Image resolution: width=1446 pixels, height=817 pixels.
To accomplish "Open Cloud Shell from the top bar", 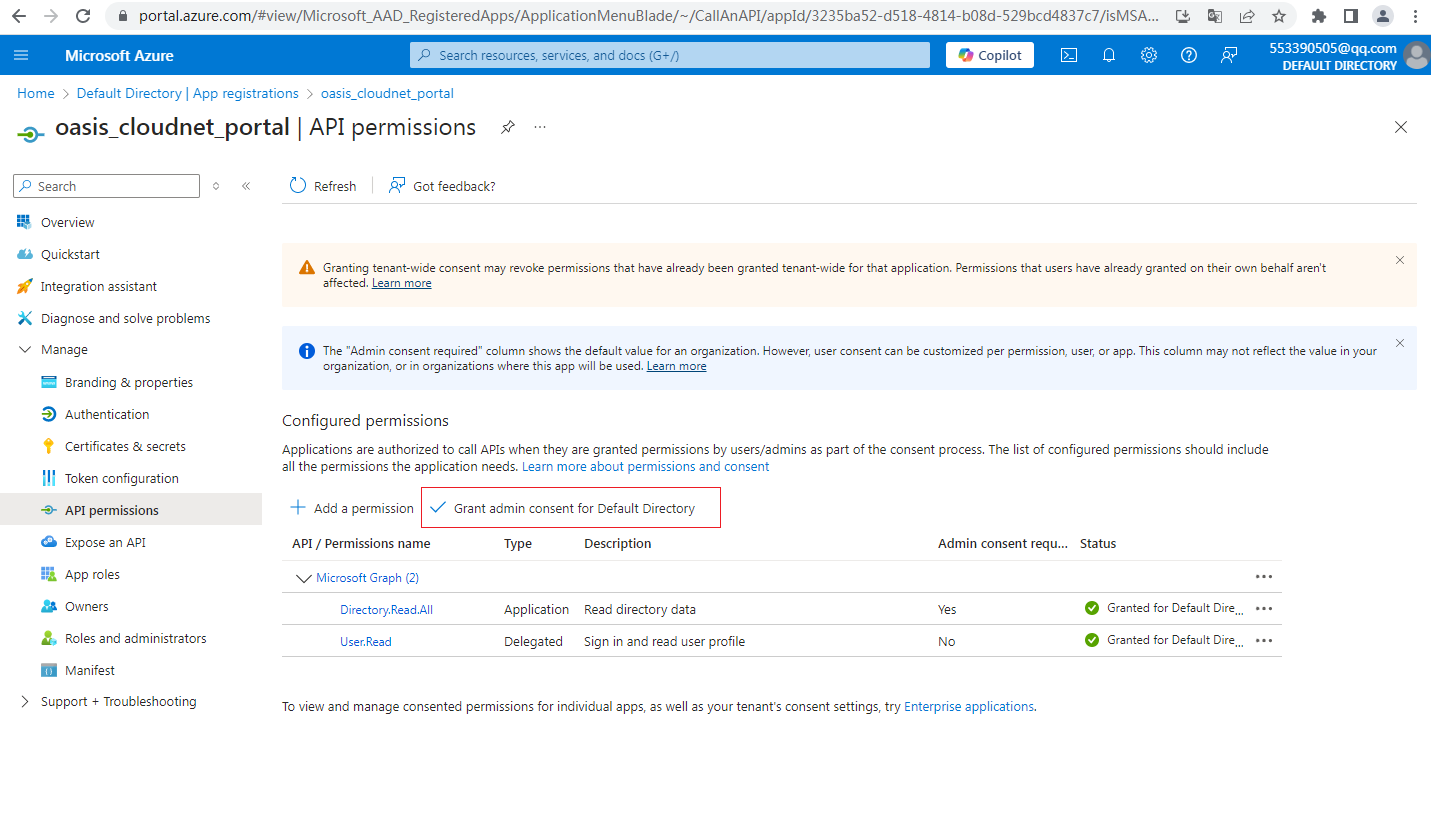I will 1069,55.
